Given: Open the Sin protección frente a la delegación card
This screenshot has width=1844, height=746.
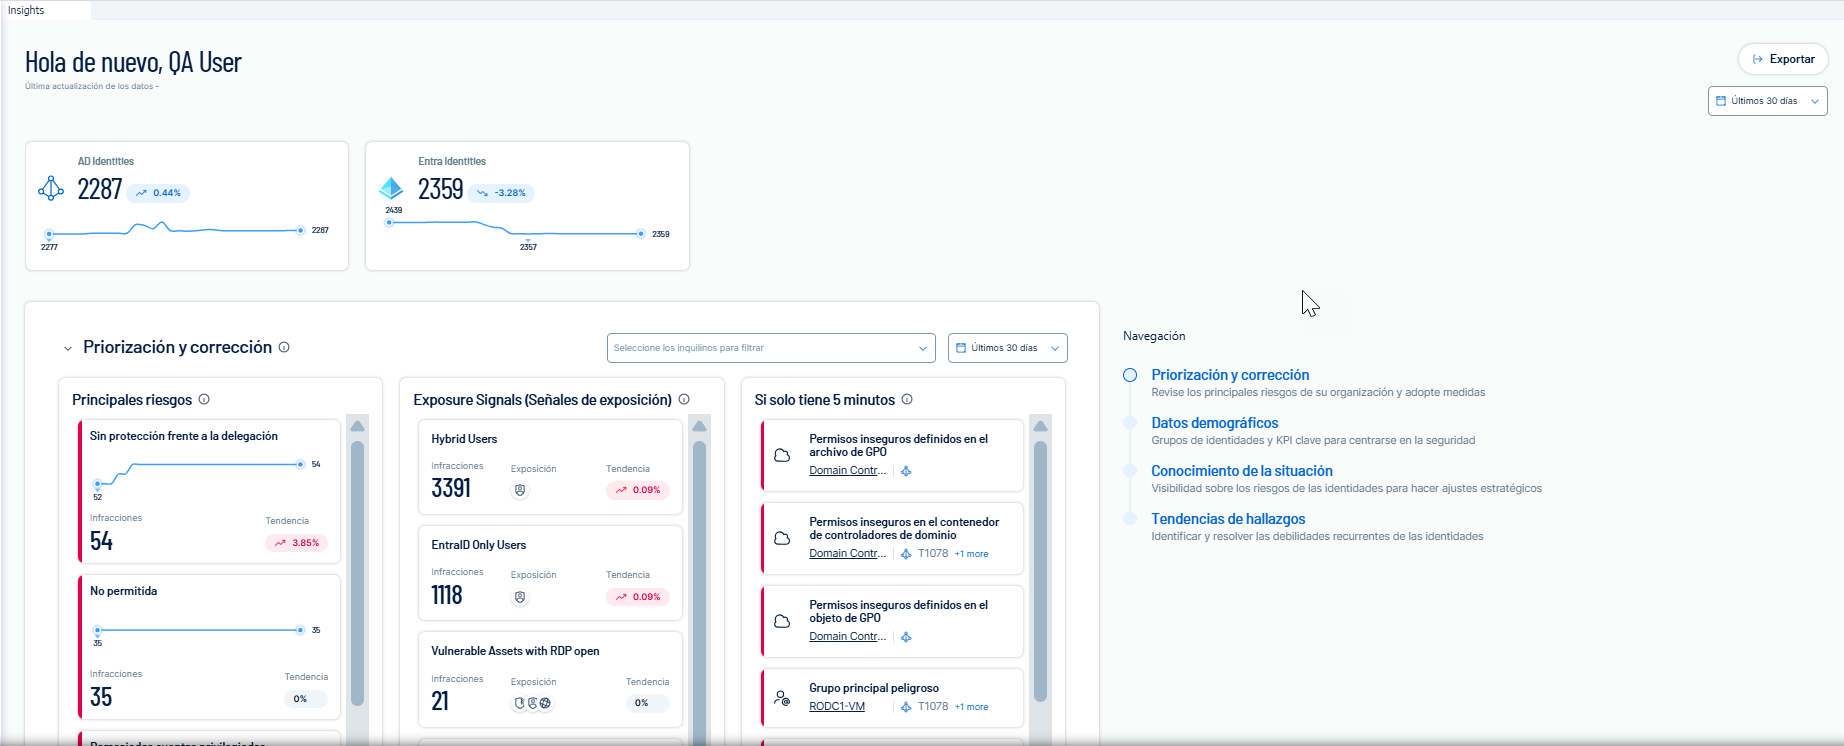Looking at the screenshot, I should (x=209, y=491).
